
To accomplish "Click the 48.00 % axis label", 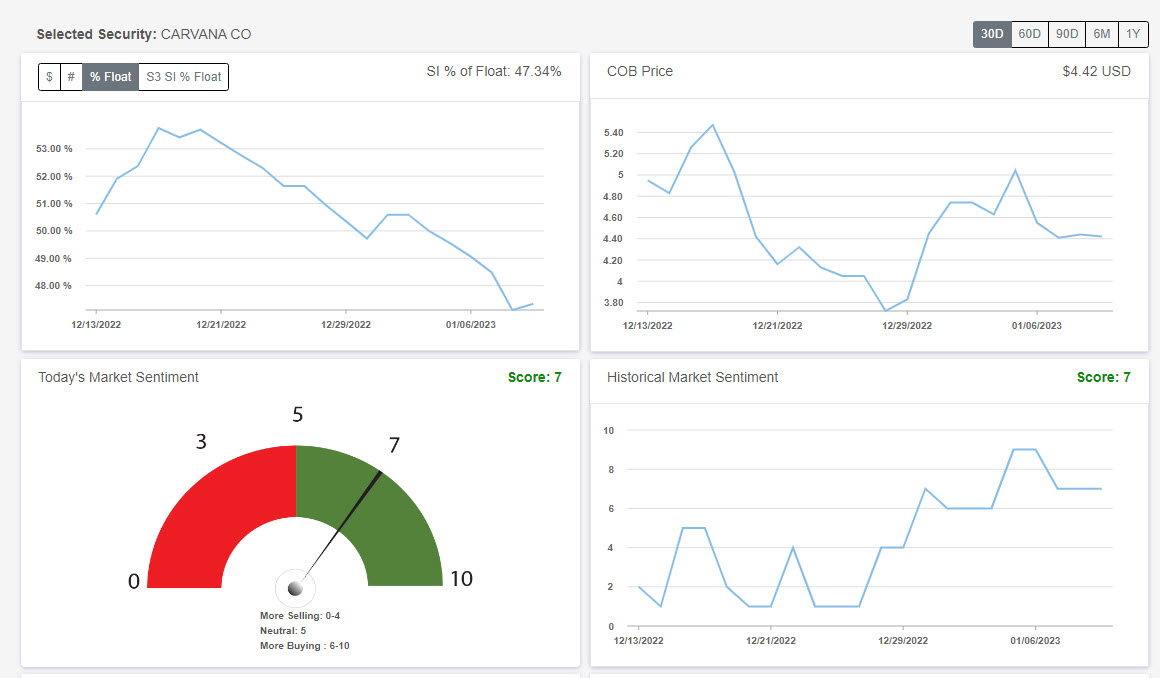I will pos(54,286).
